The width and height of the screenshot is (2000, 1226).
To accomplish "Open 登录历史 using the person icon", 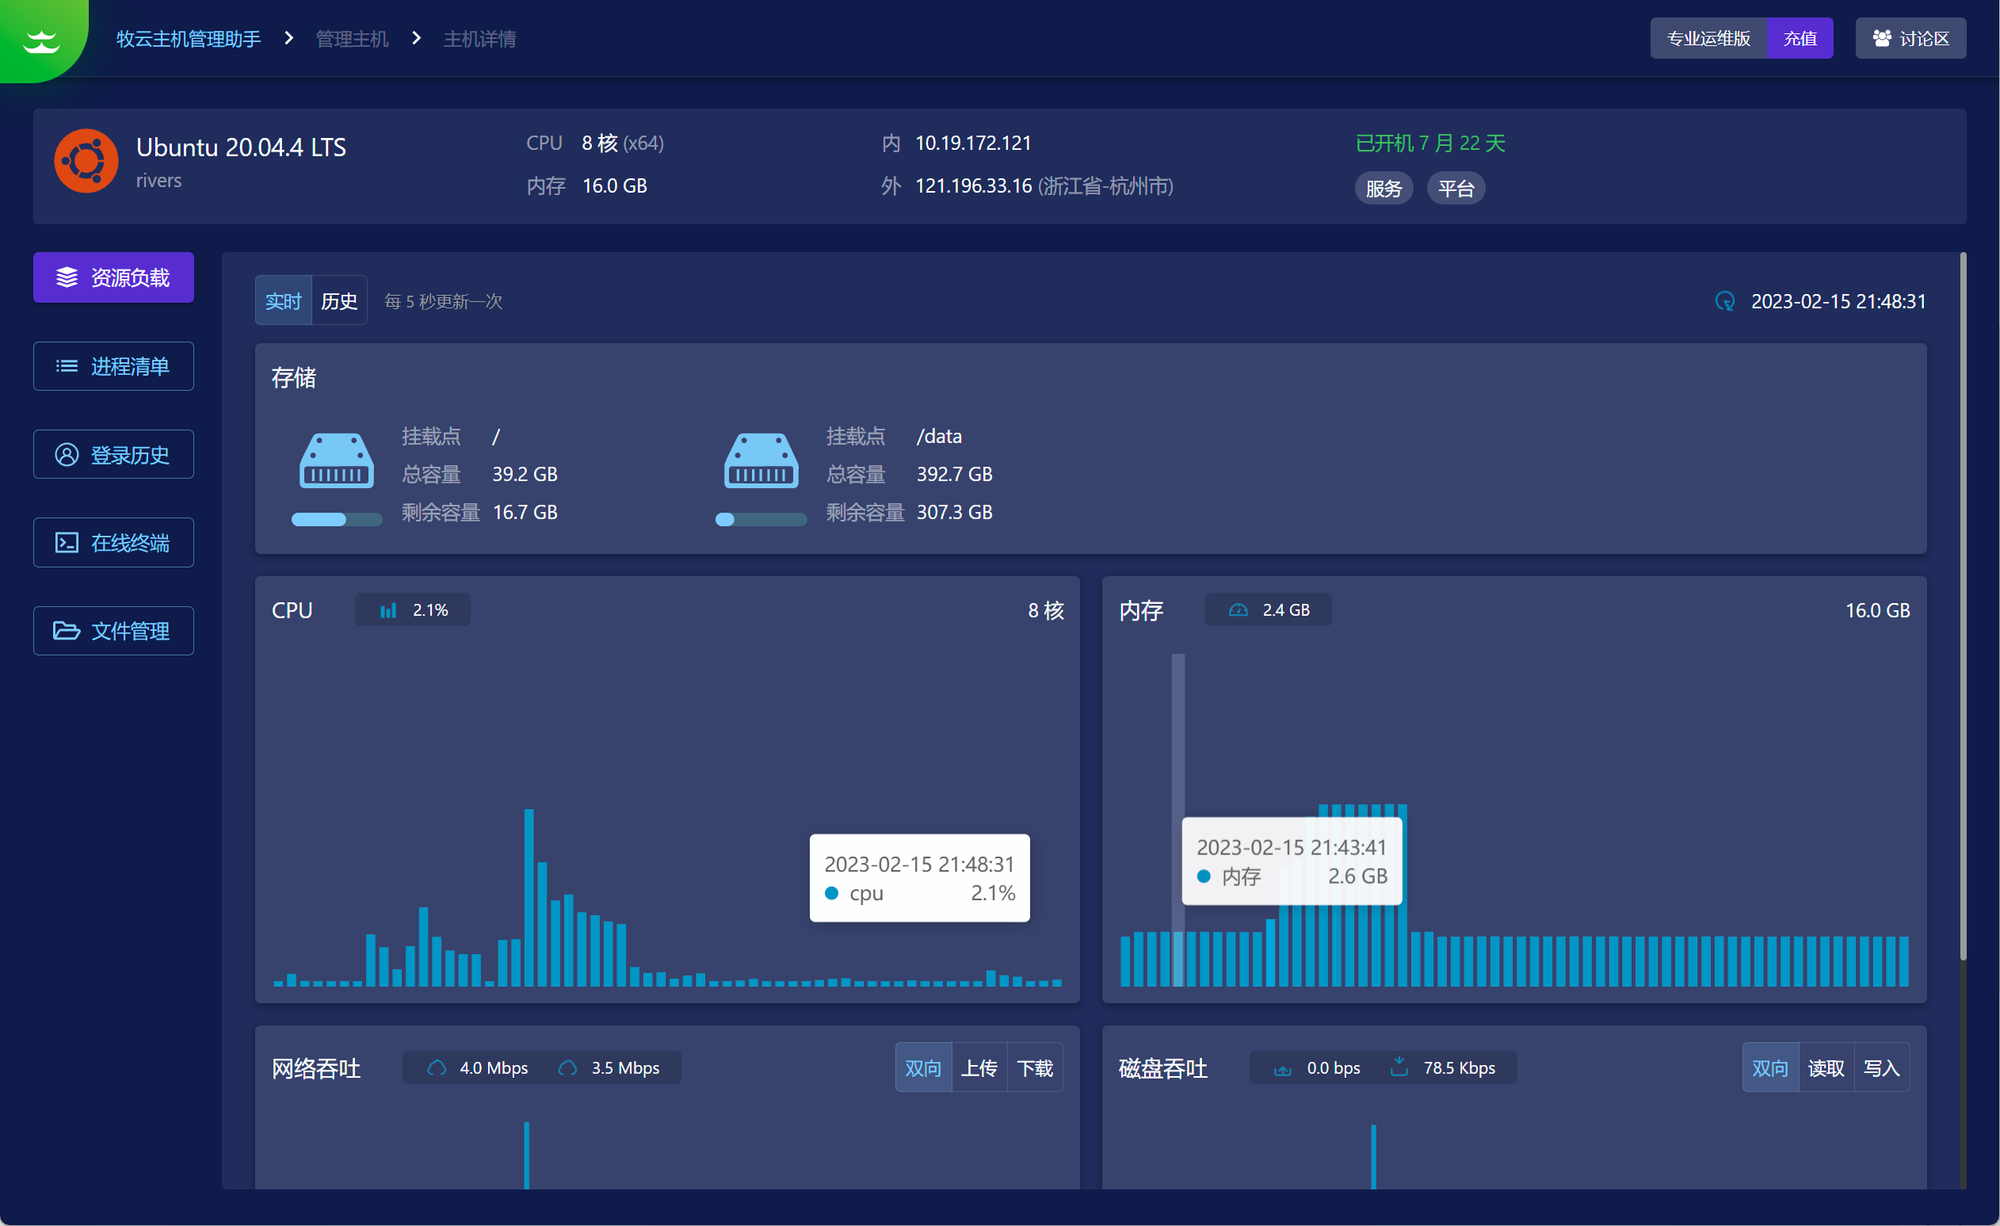I will (66, 454).
